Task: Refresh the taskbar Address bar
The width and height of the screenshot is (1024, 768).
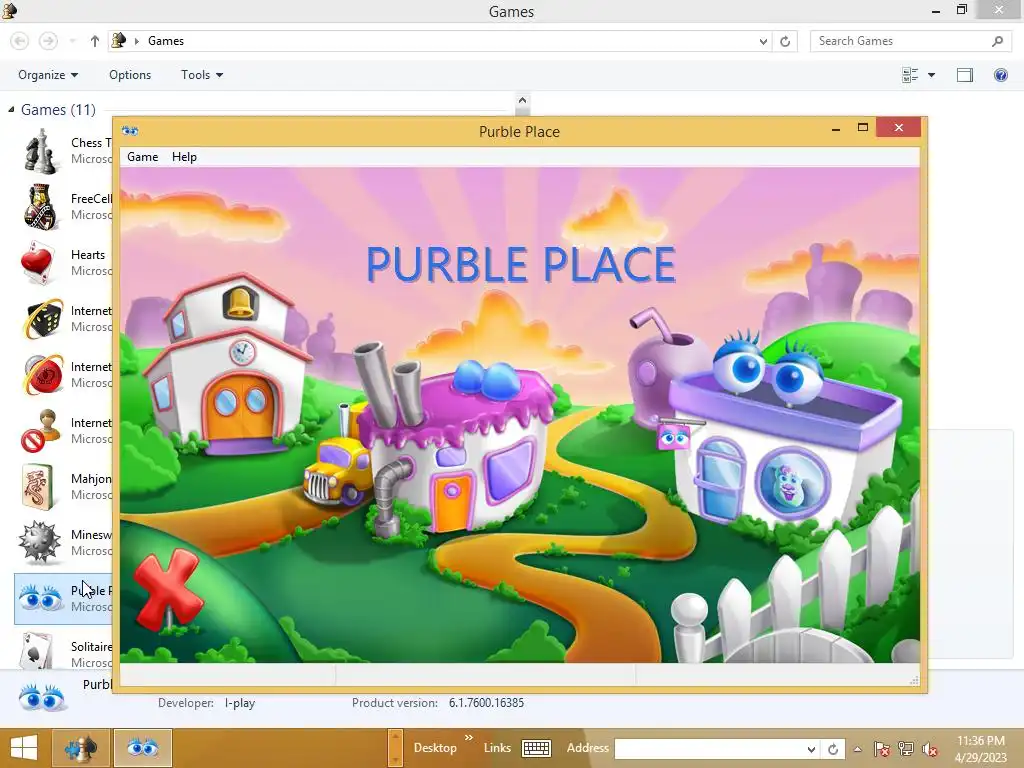Action: [x=833, y=749]
